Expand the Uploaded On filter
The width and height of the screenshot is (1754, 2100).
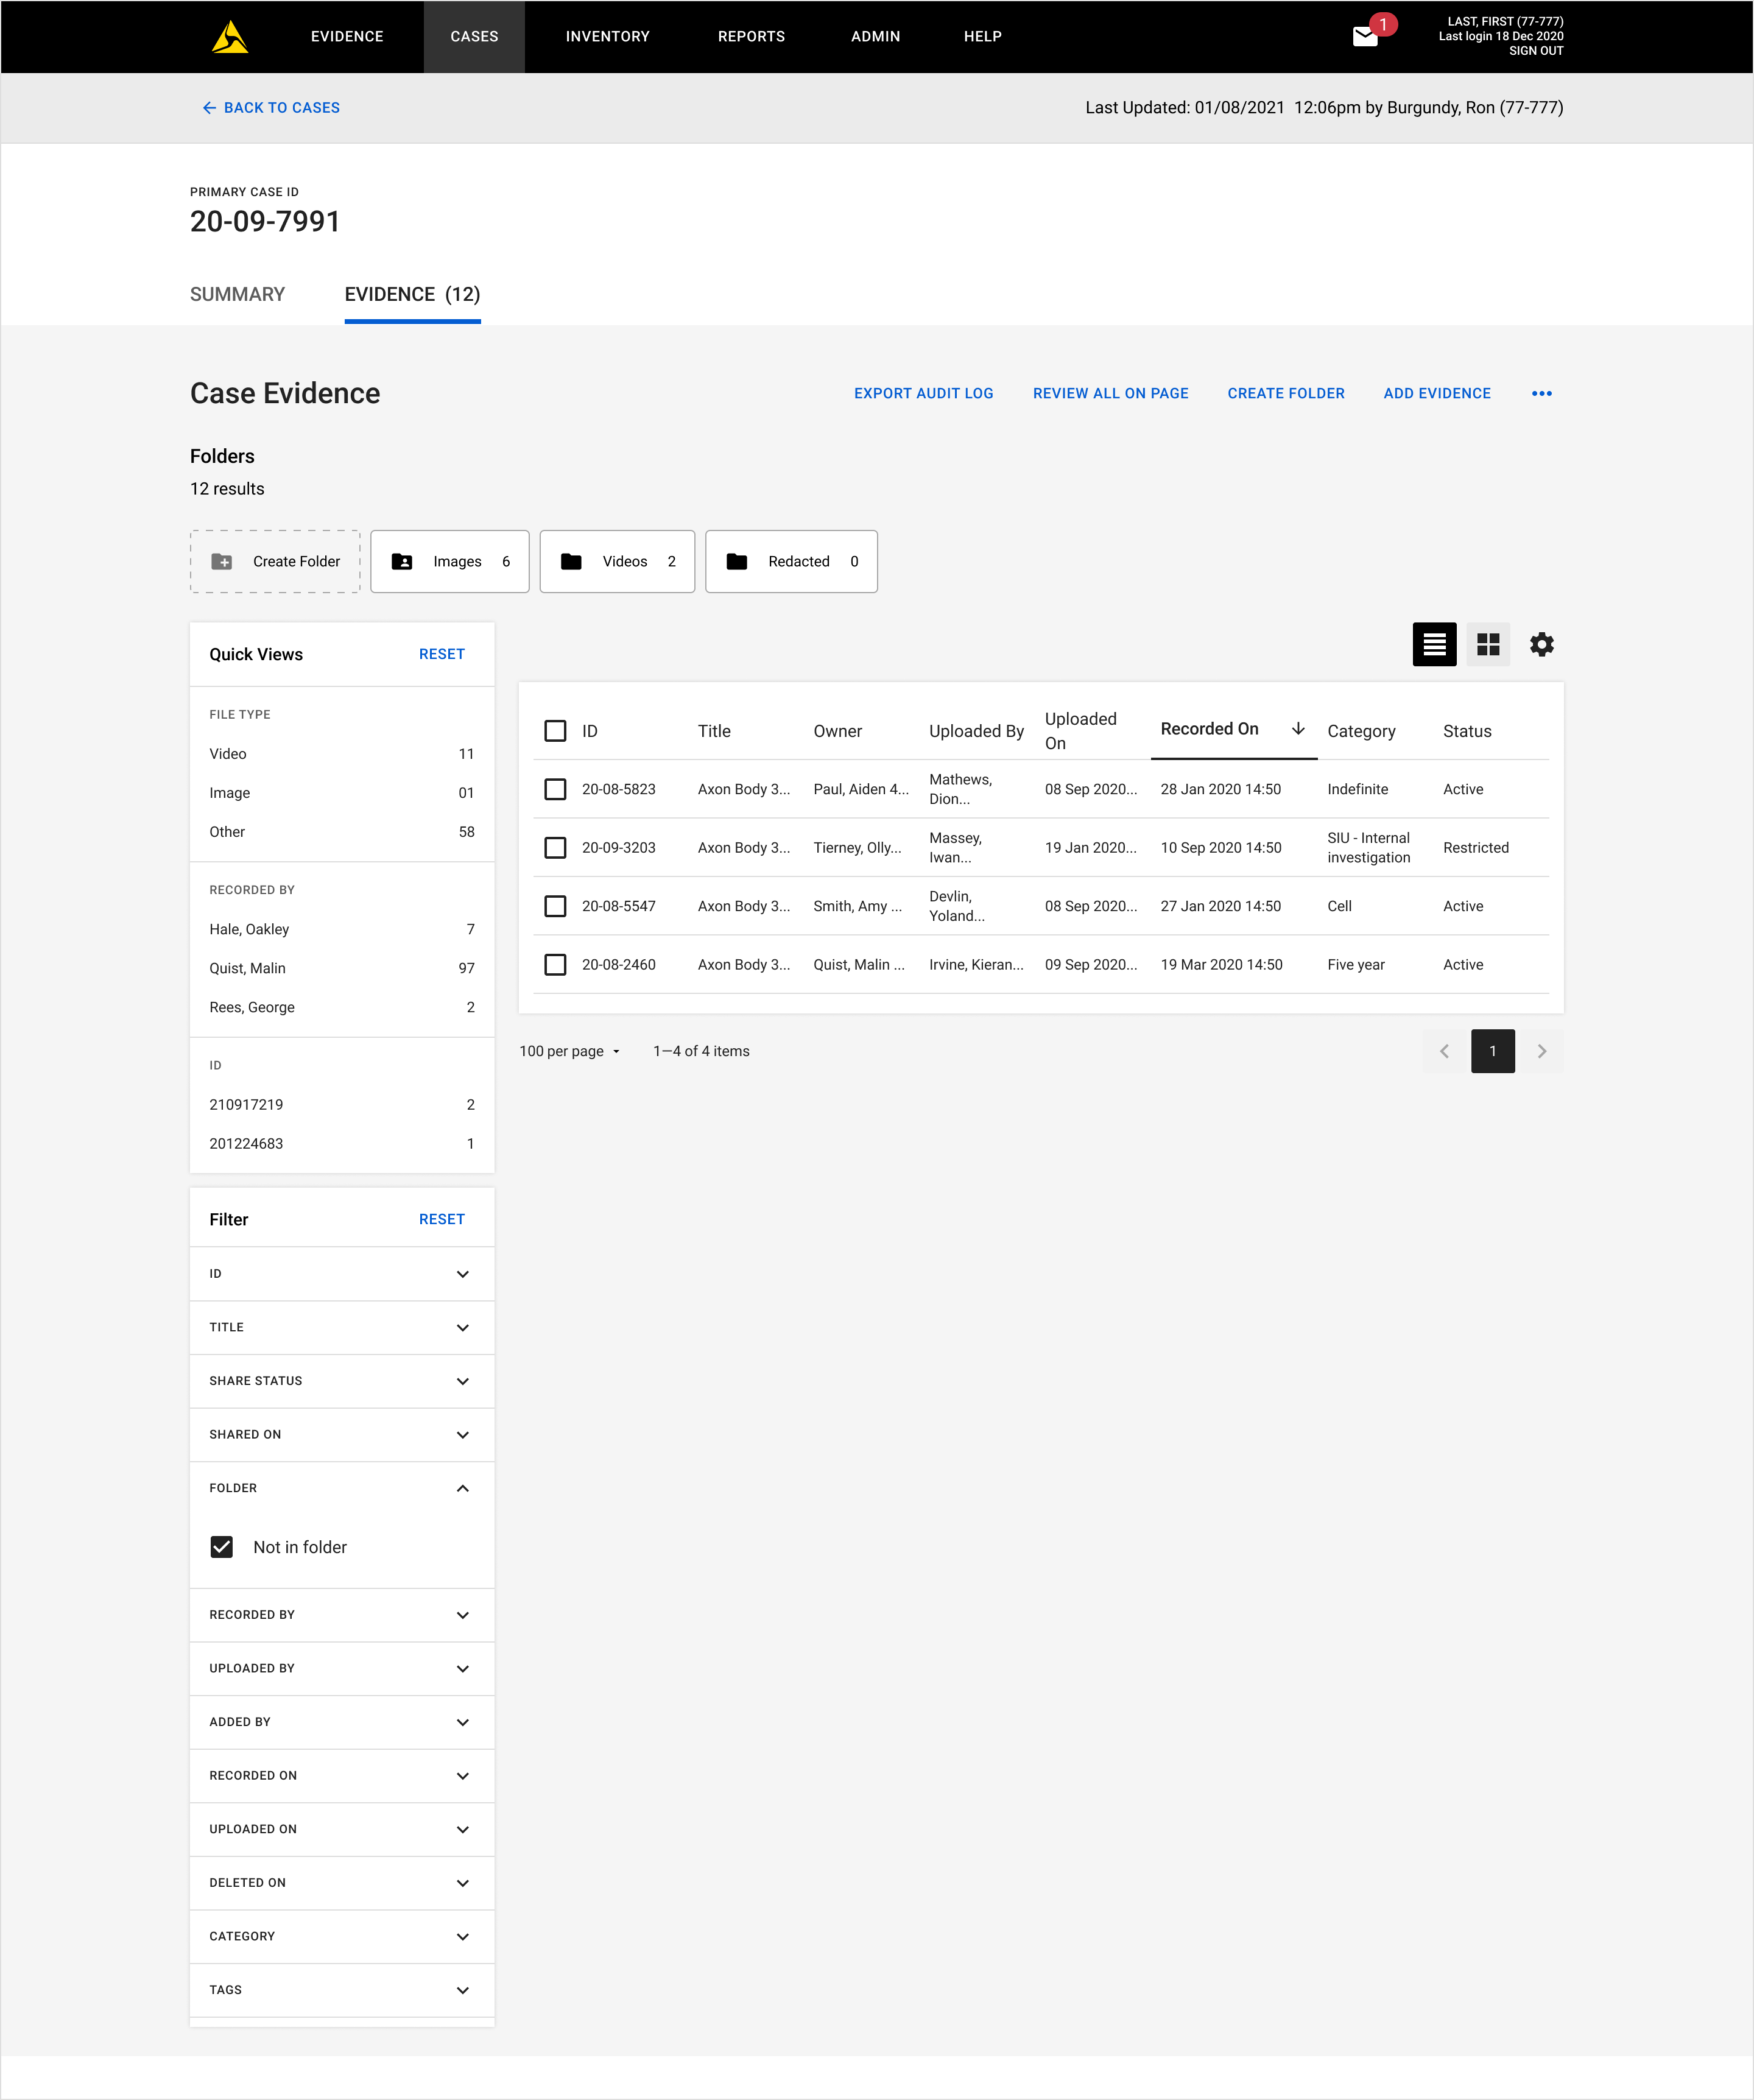point(342,1830)
